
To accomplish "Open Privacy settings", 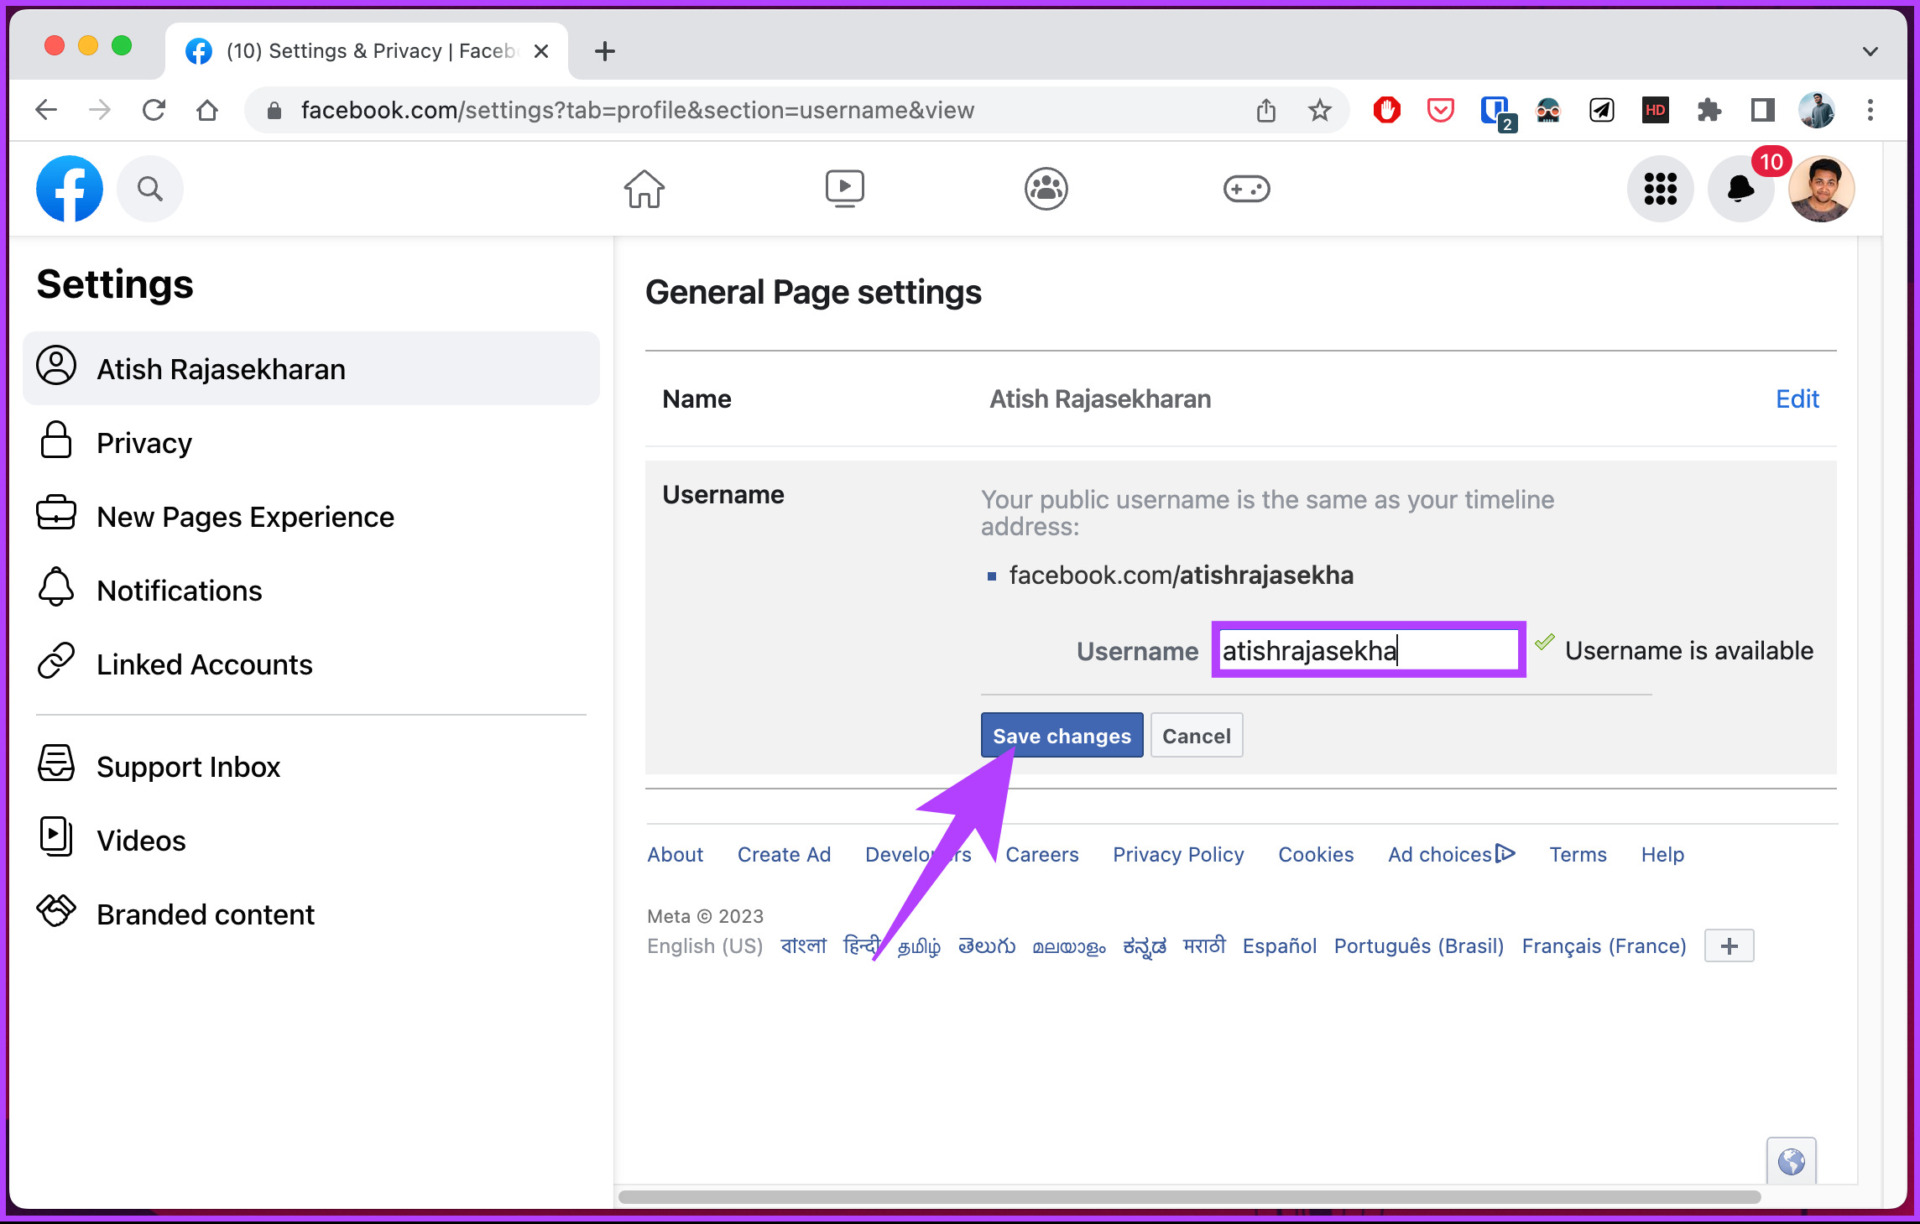I will pos(311,443).
